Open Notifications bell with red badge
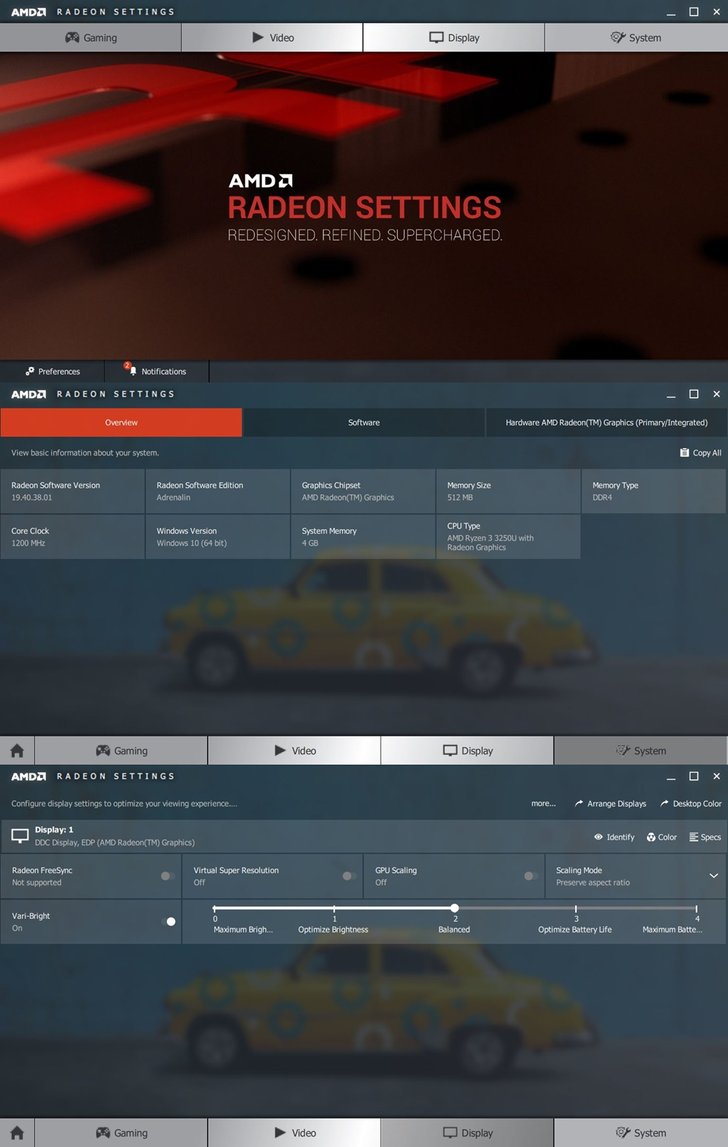 [x=157, y=371]
